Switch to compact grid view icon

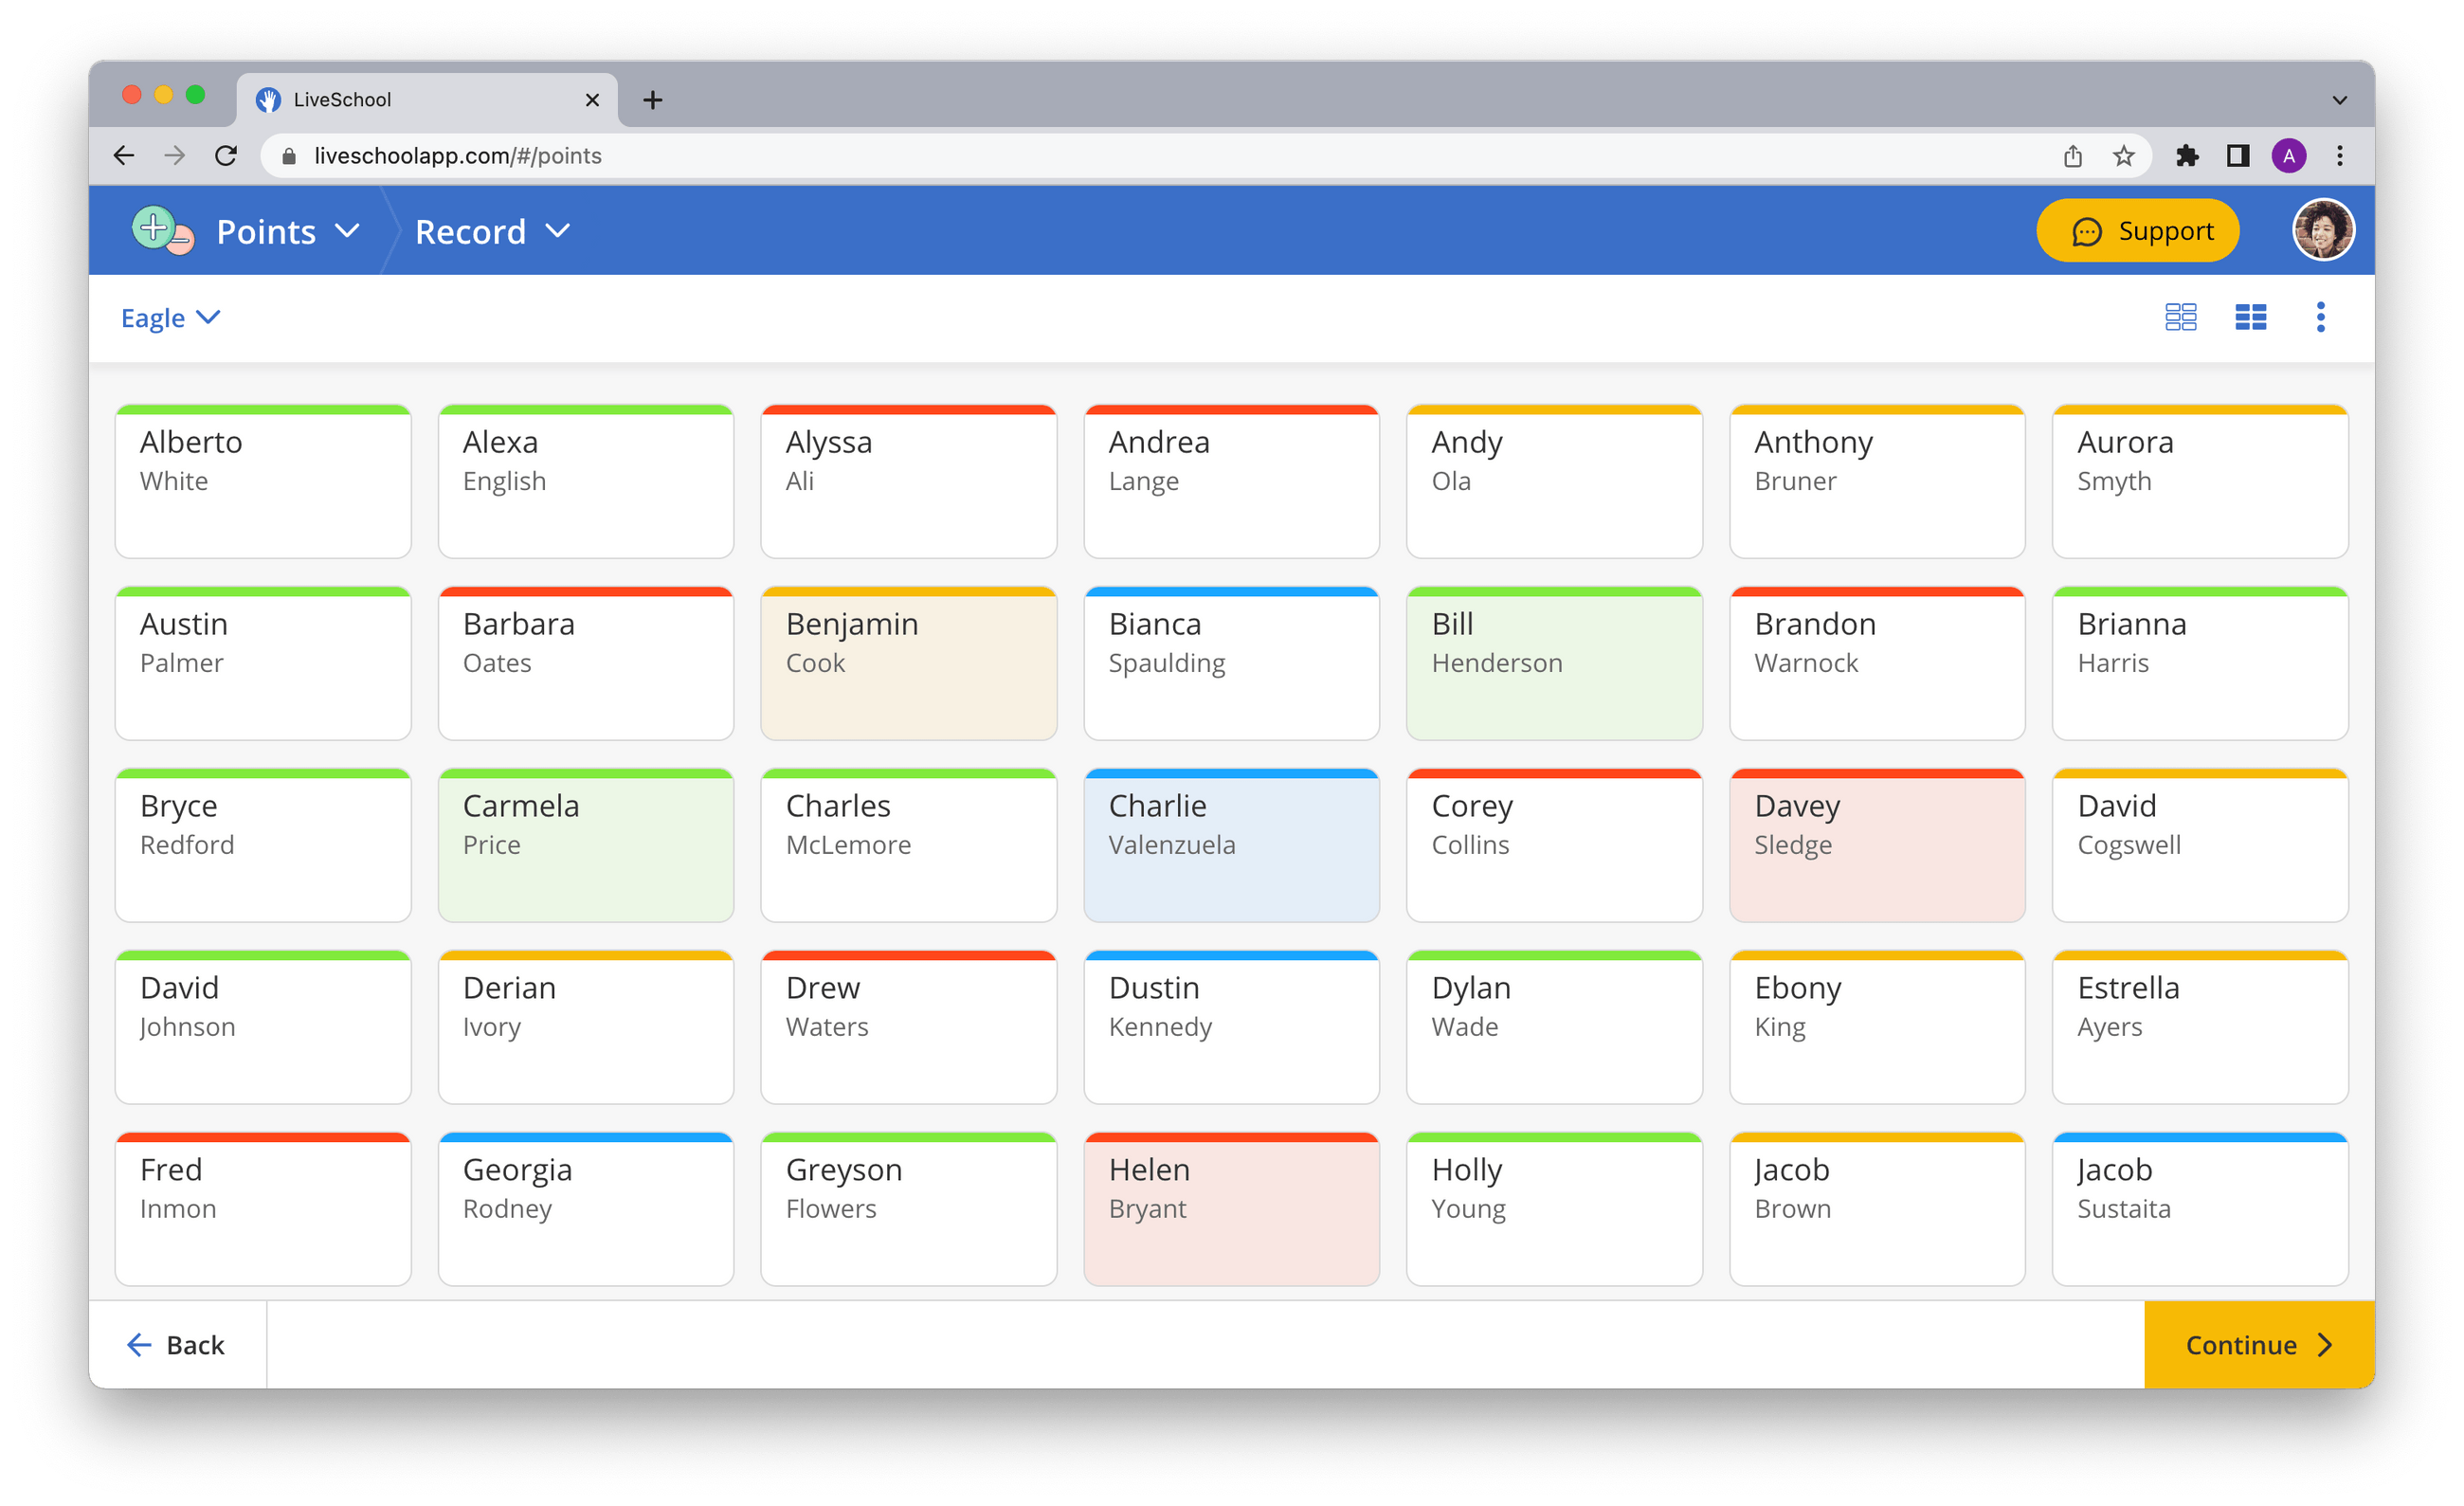coord(2180,317)
